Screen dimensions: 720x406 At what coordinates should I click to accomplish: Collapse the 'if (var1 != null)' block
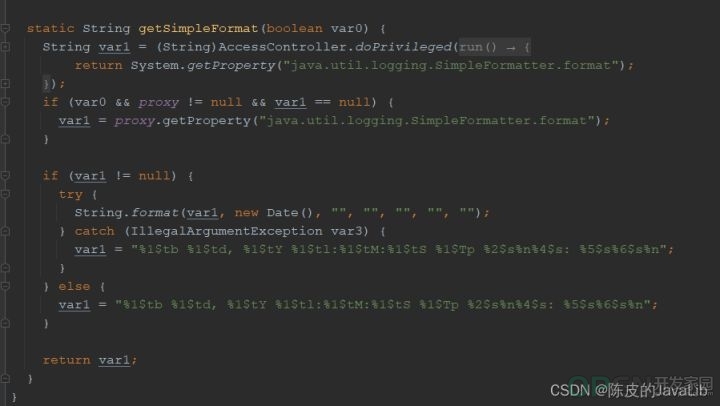(6, 175)
